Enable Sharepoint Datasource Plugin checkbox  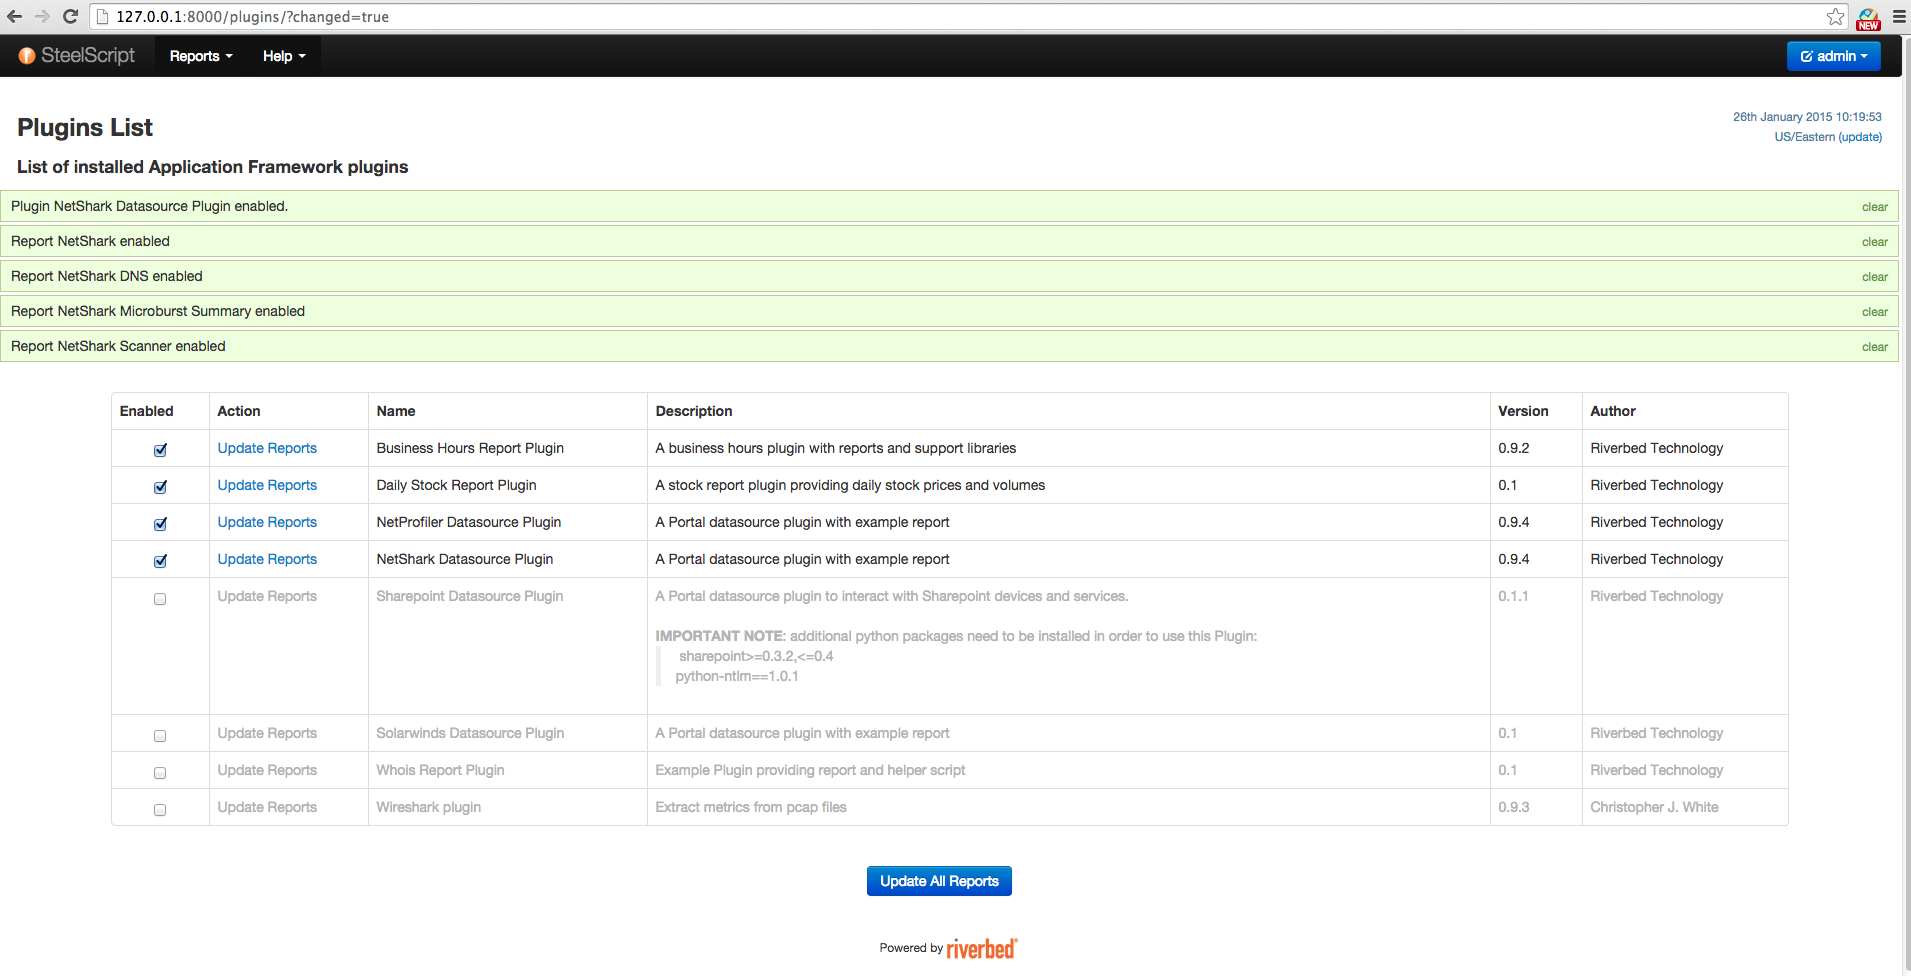click(160, 599)
